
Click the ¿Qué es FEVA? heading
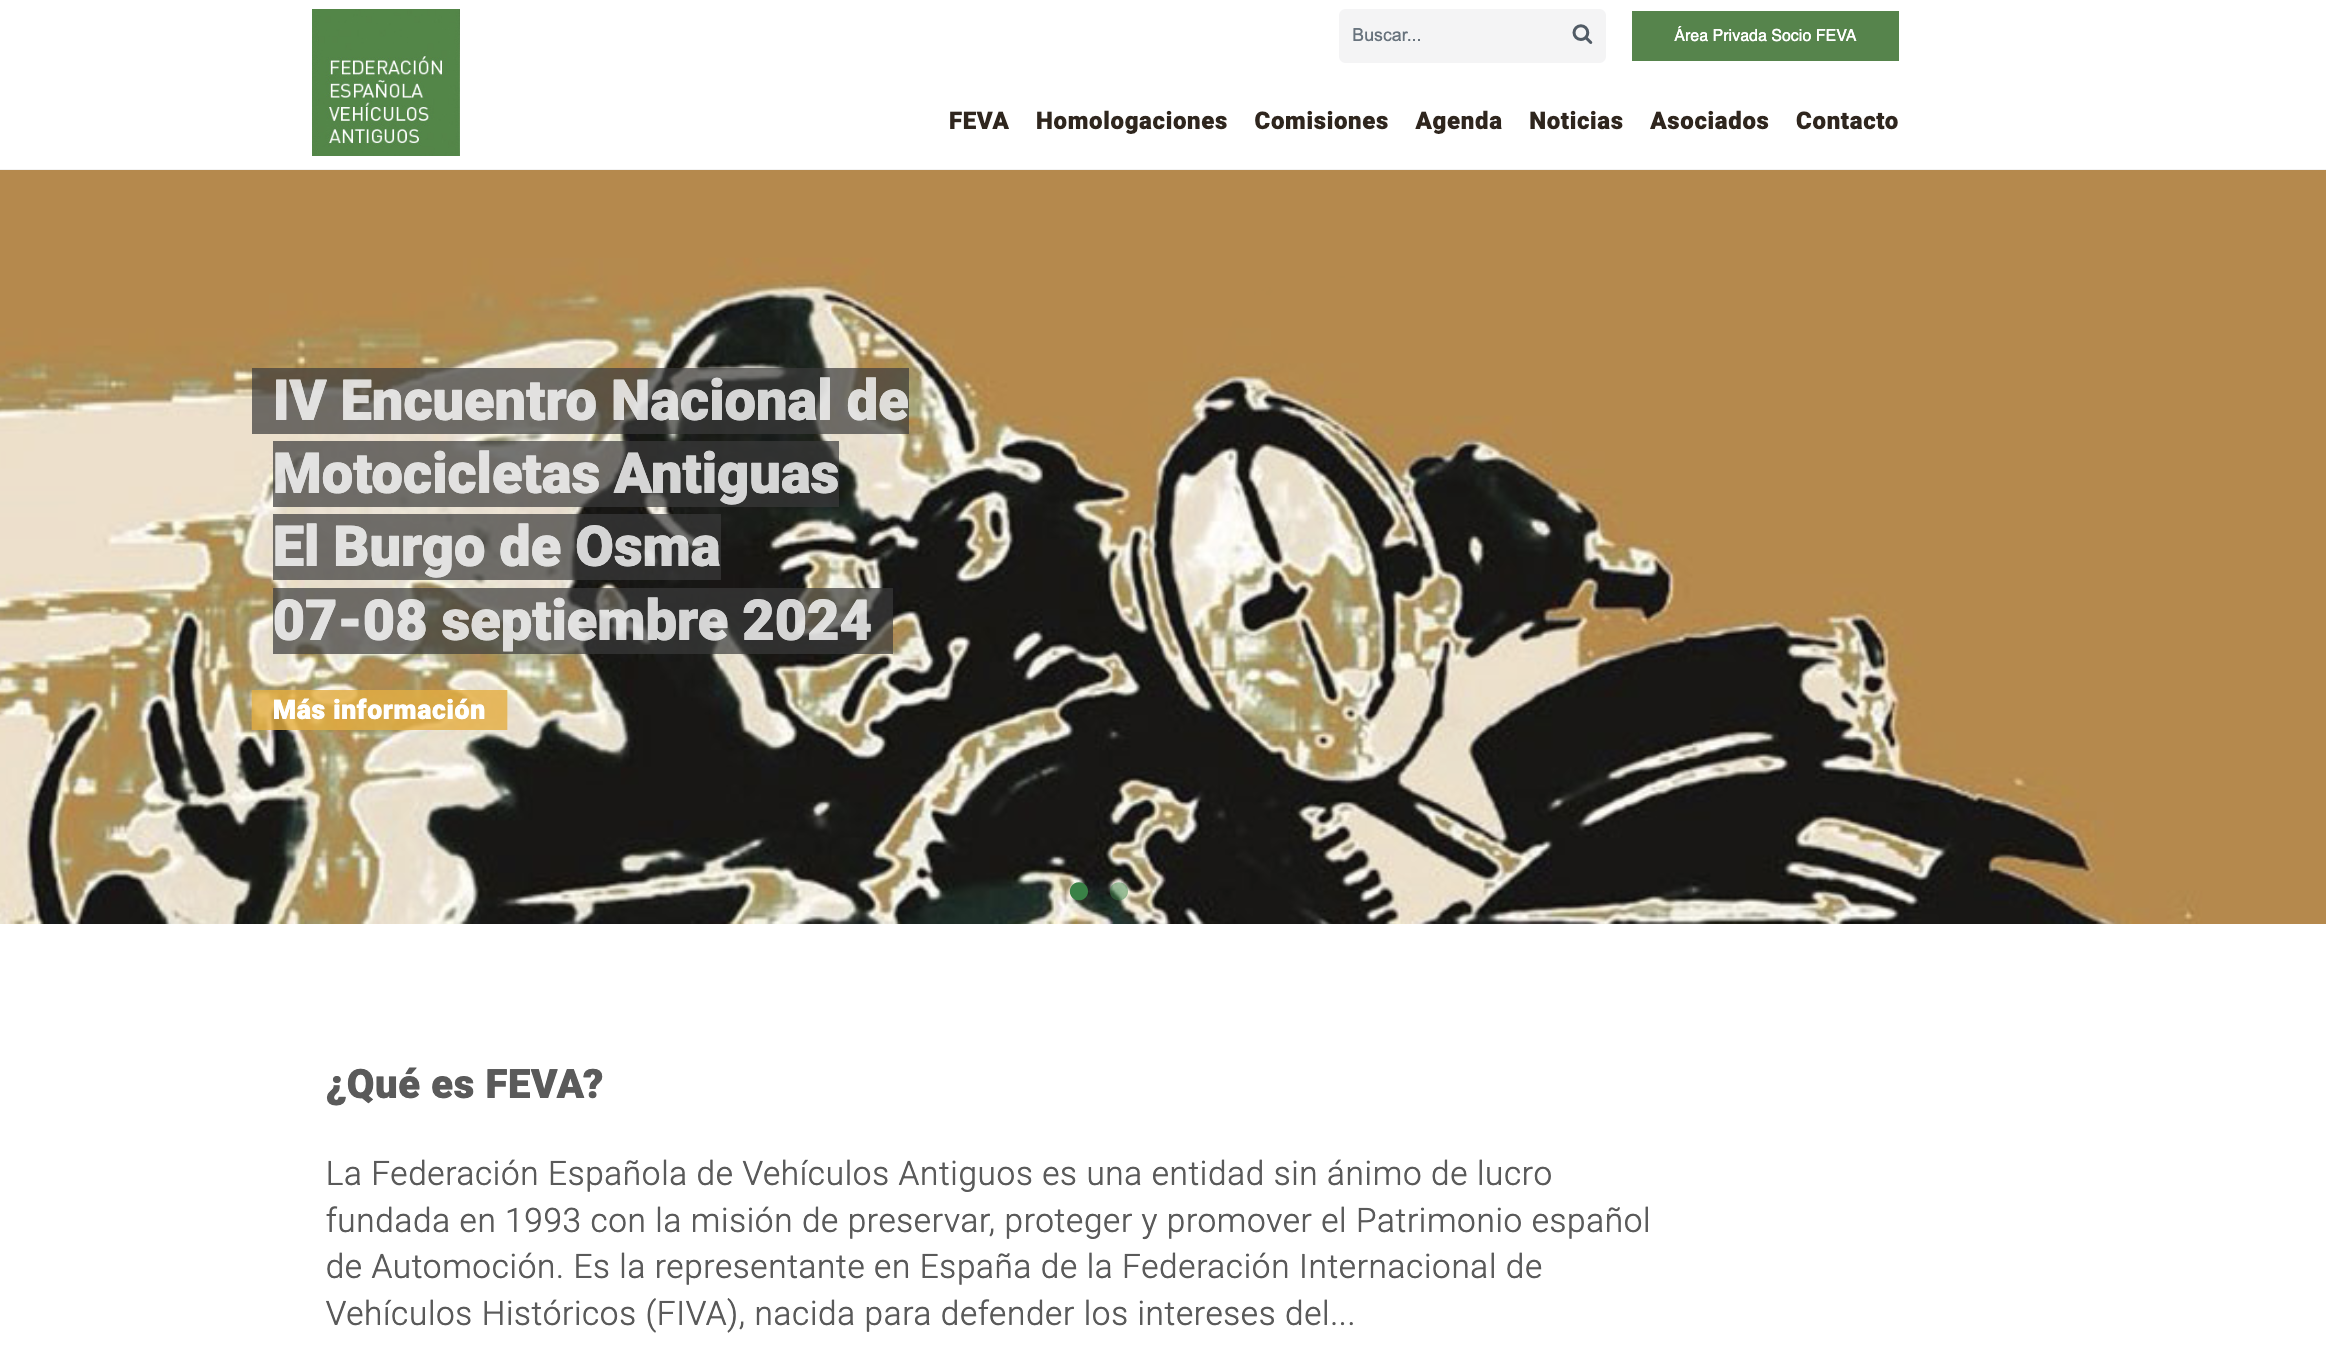[464, 1085]
